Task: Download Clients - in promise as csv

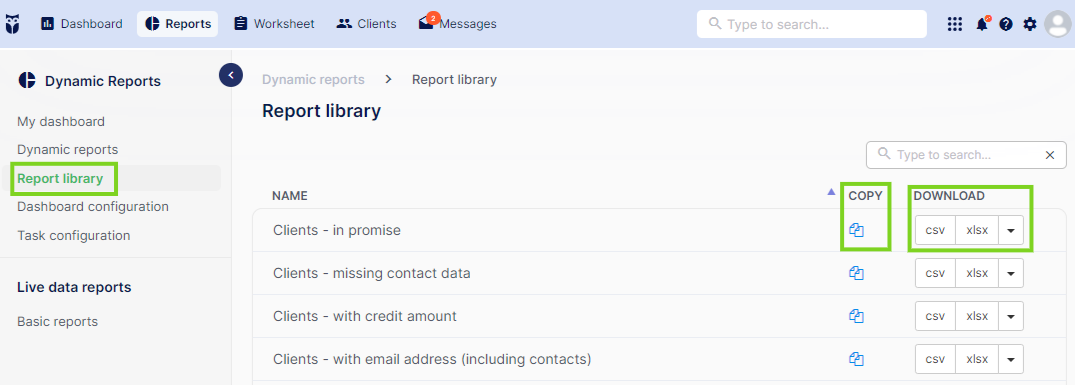Action: point(935,231)
